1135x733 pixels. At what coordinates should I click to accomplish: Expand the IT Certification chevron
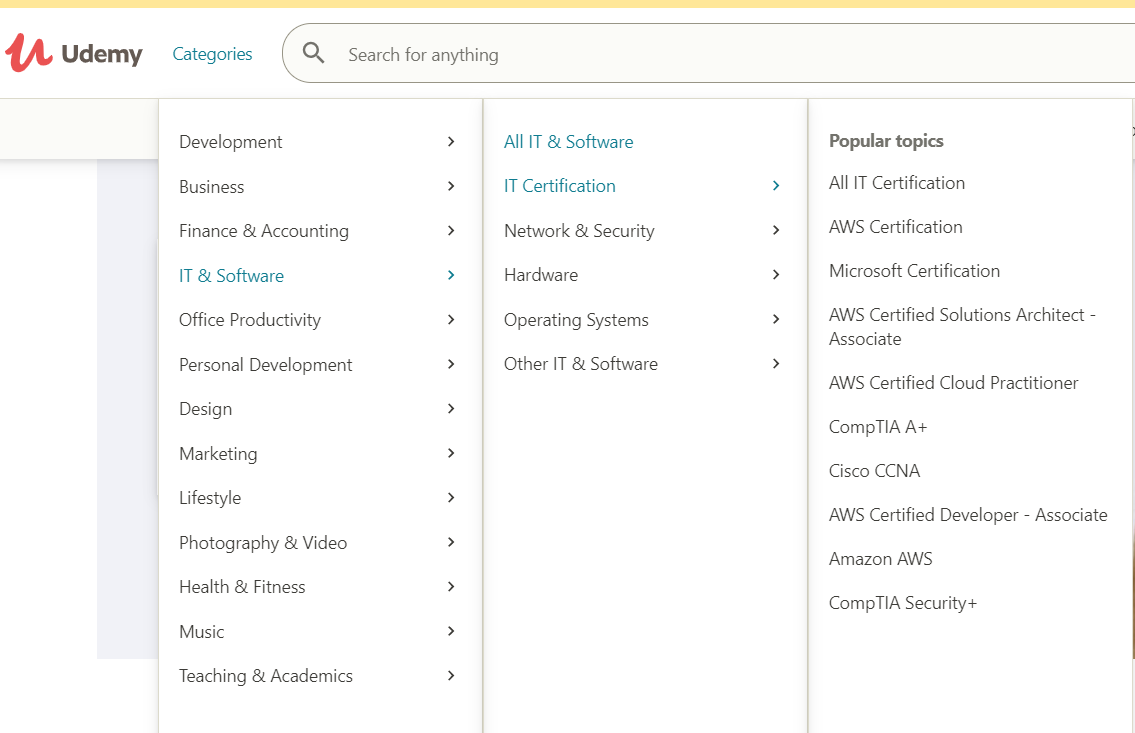(776, 186)
